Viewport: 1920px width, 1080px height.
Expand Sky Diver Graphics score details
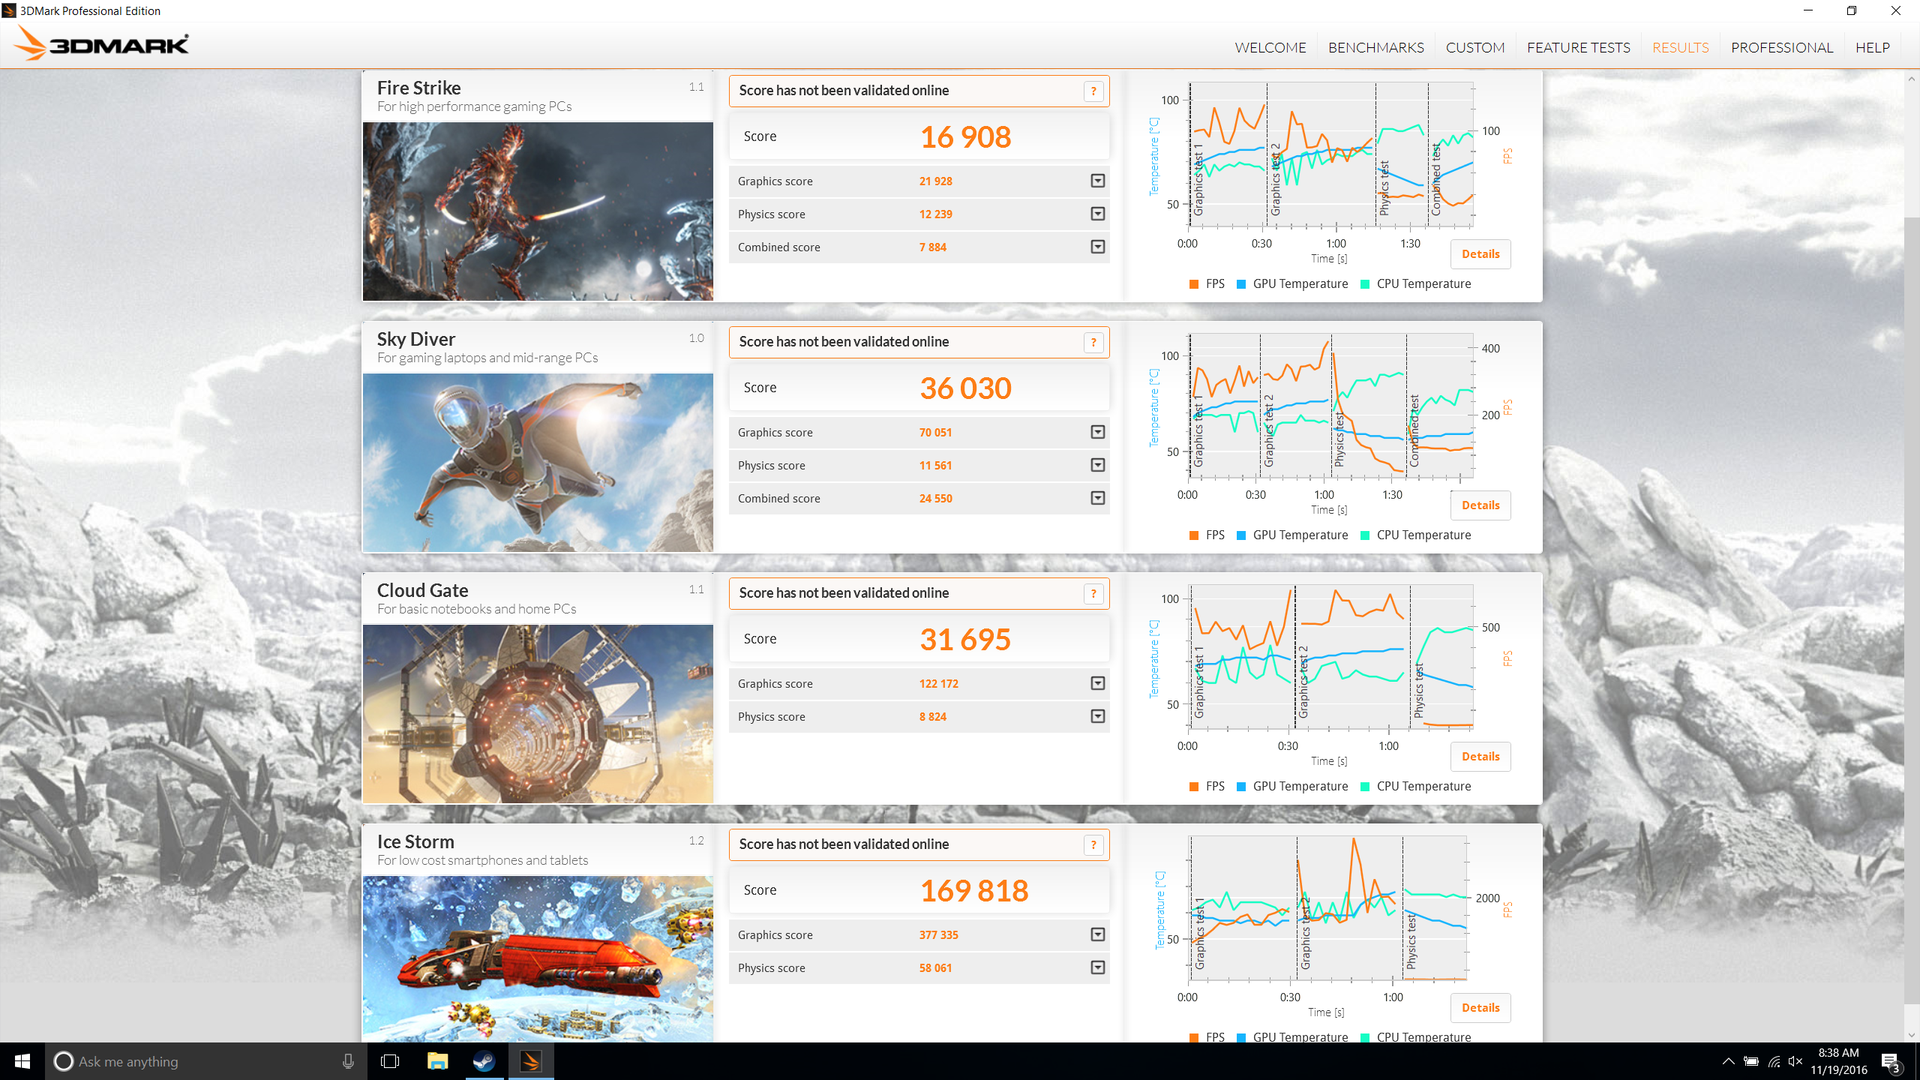pos(1098,432)
